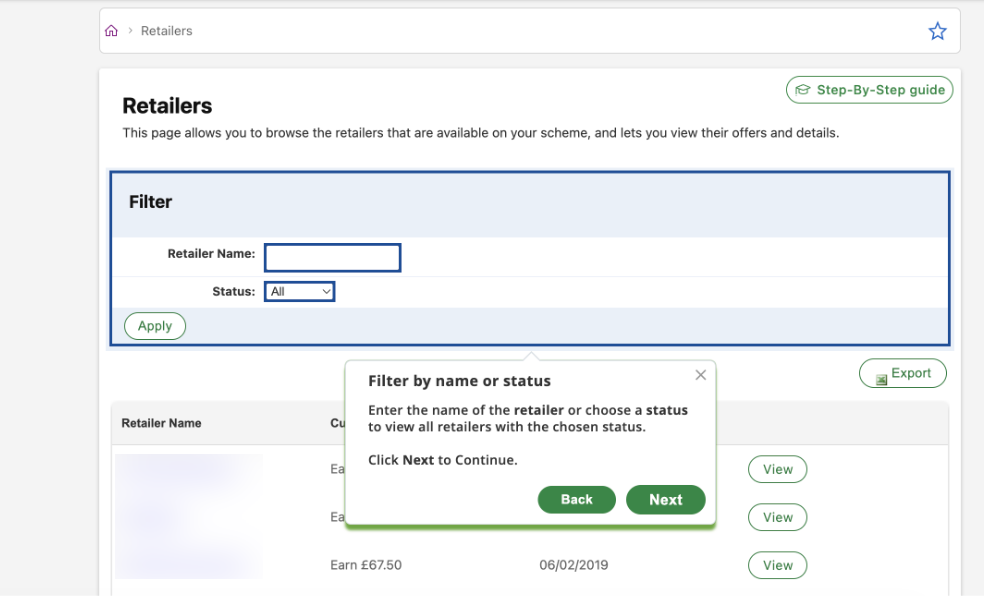984x599 pixels.
Task: Click the Apply button in the Filter panel
Action: tap(154, 325)
